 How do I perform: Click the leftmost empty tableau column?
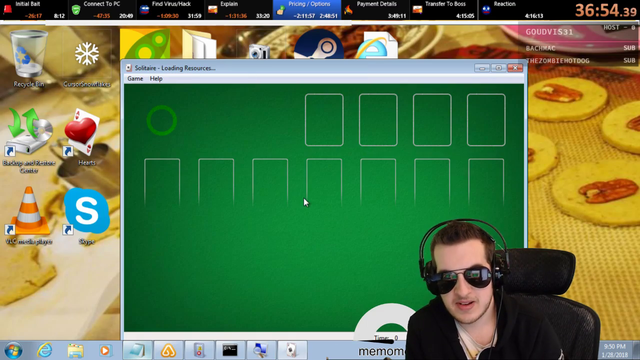tap(162, 182)
